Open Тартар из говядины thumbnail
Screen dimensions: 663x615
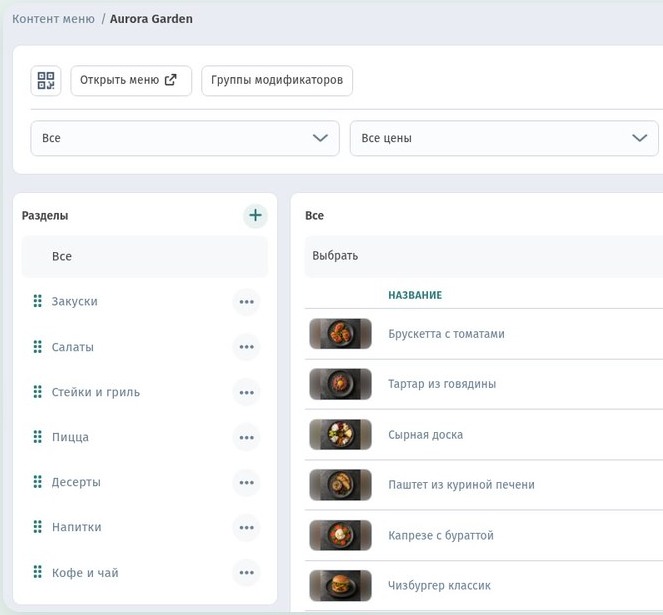(340, 384)
